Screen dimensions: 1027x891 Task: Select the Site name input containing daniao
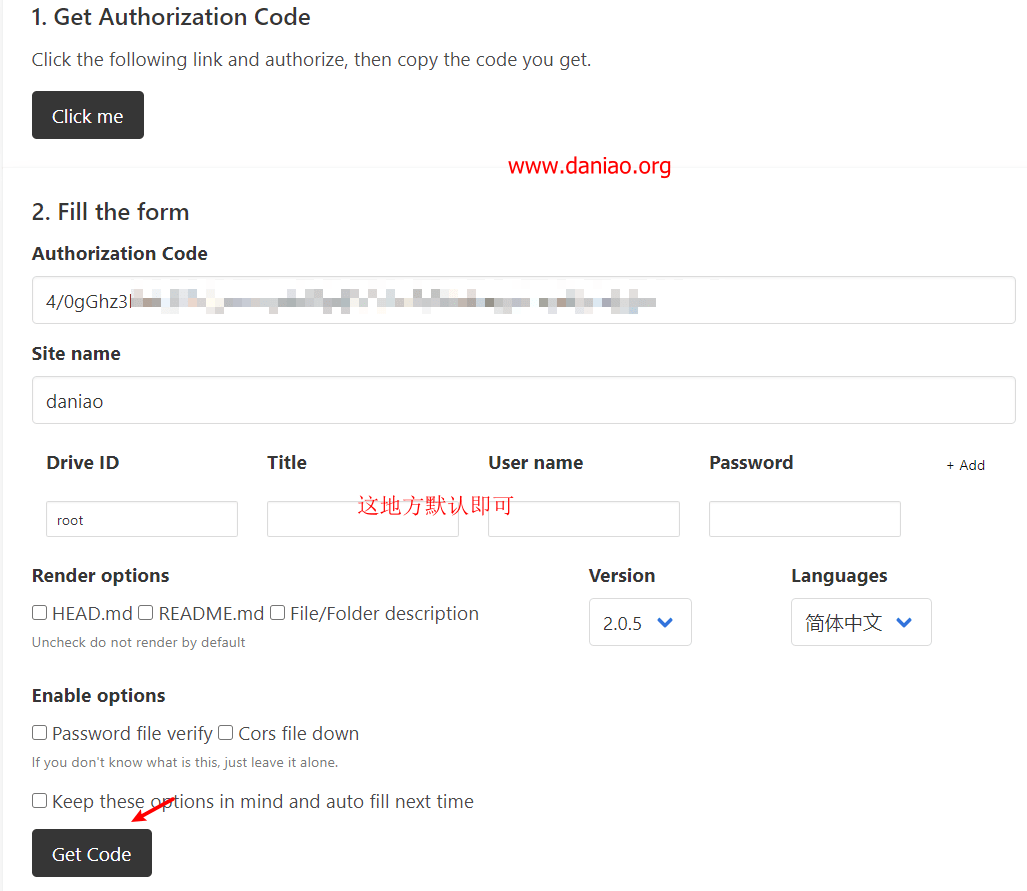523,400
